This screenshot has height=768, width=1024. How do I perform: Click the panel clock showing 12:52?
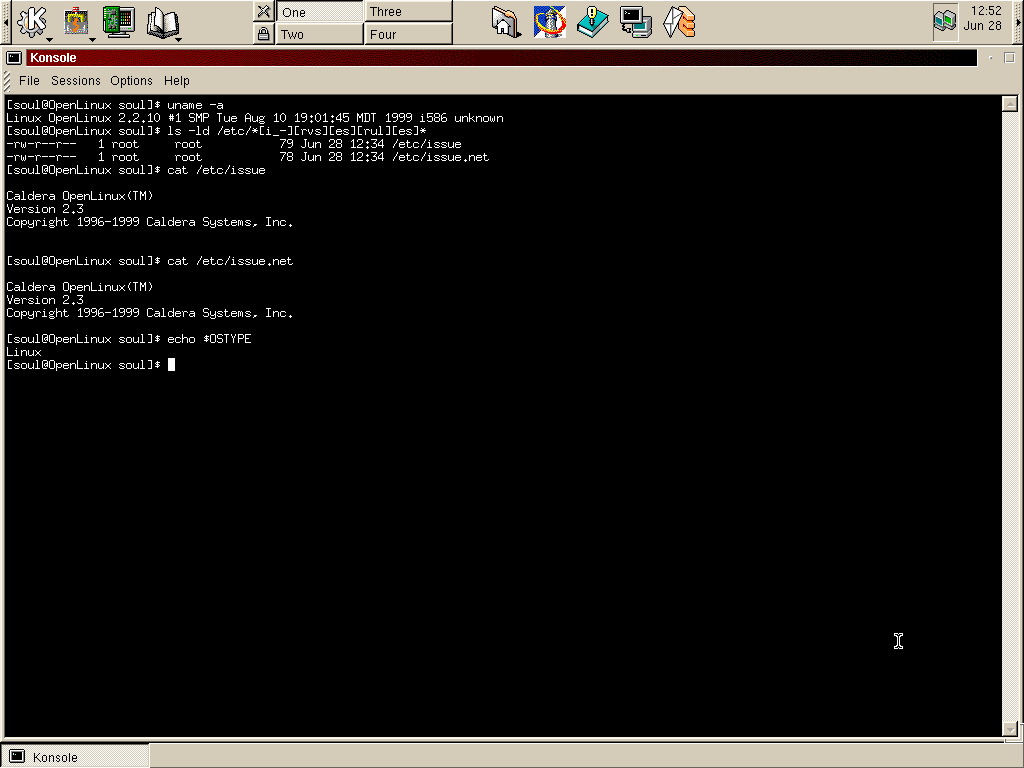coord(984,18)
